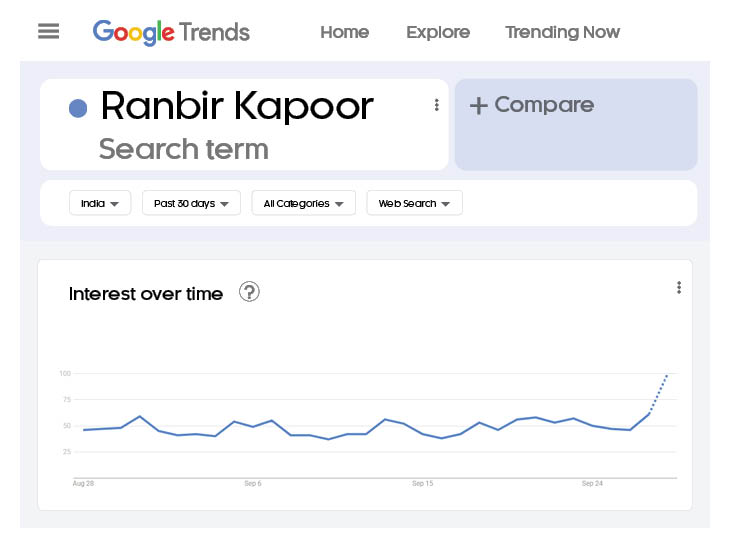Edit the Ranbir Kapoor search term

(237, 106)
